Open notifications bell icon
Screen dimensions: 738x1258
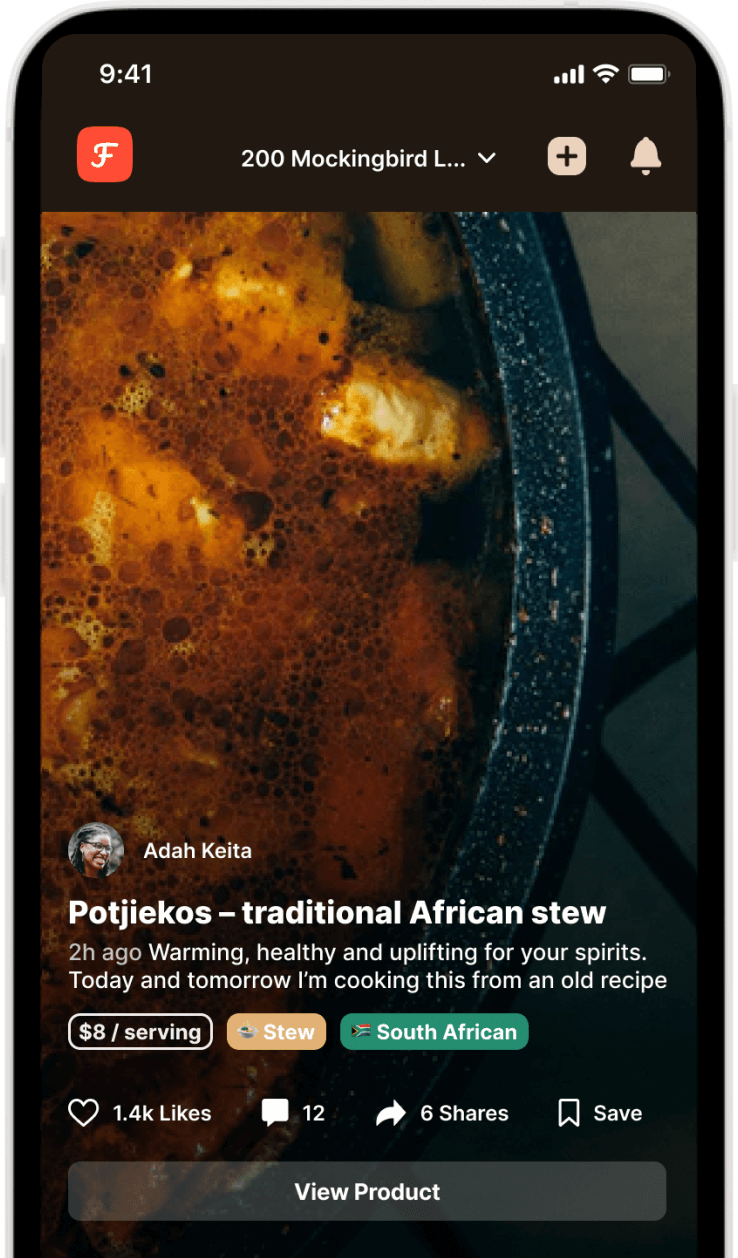coord(646,156)
